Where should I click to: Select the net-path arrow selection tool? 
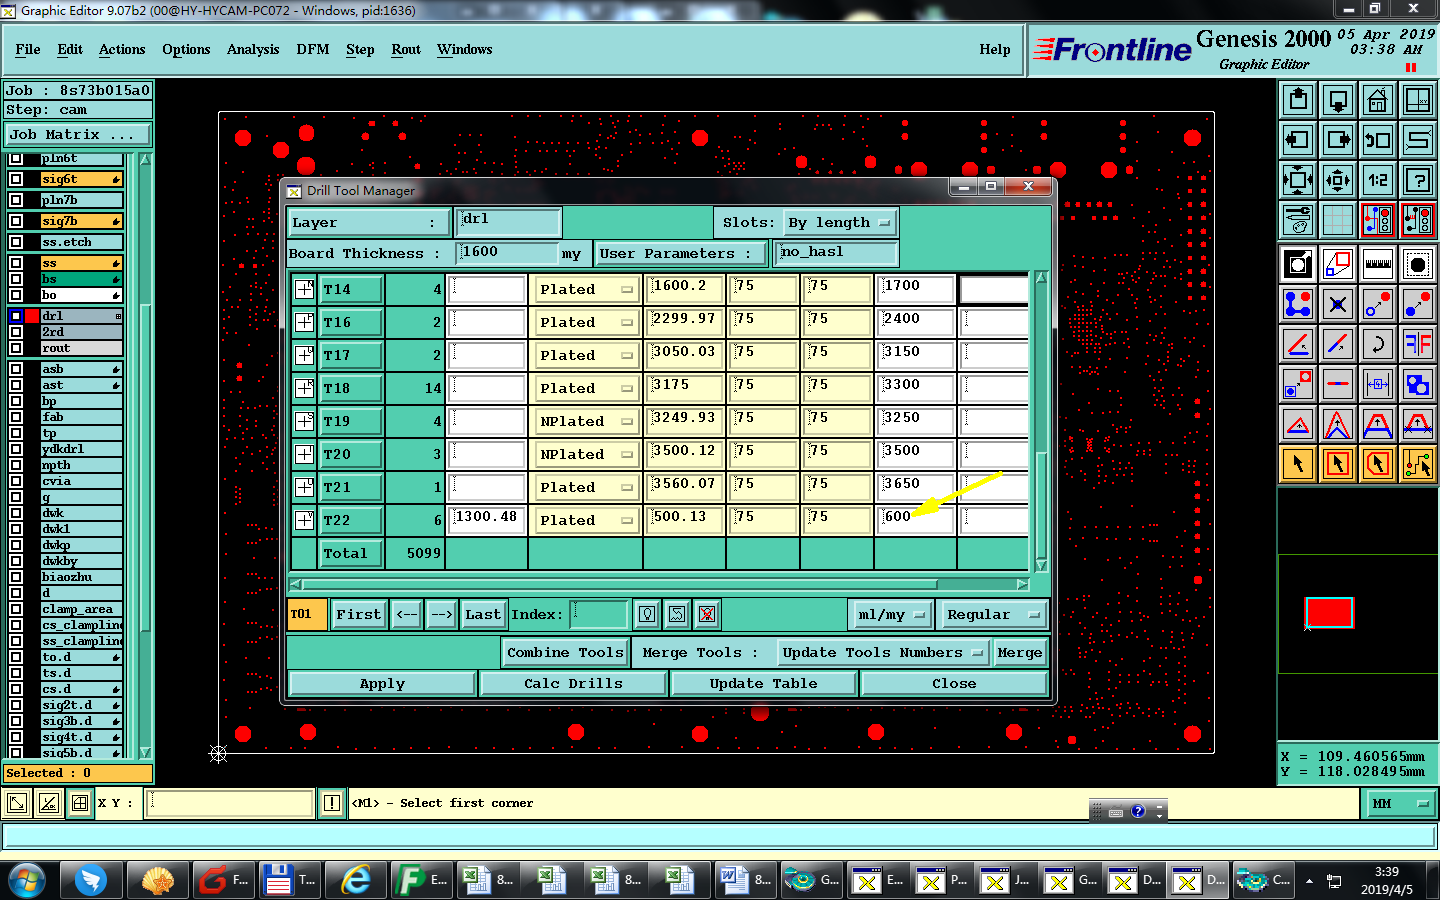click(1418, 464)
